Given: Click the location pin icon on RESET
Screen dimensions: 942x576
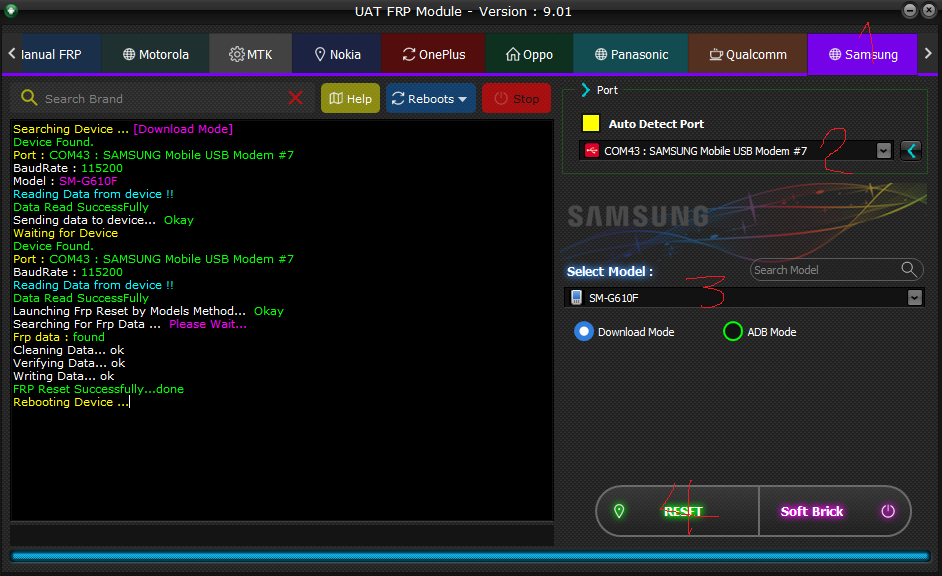Looking at the screenshot, I should tap(619, 511).
